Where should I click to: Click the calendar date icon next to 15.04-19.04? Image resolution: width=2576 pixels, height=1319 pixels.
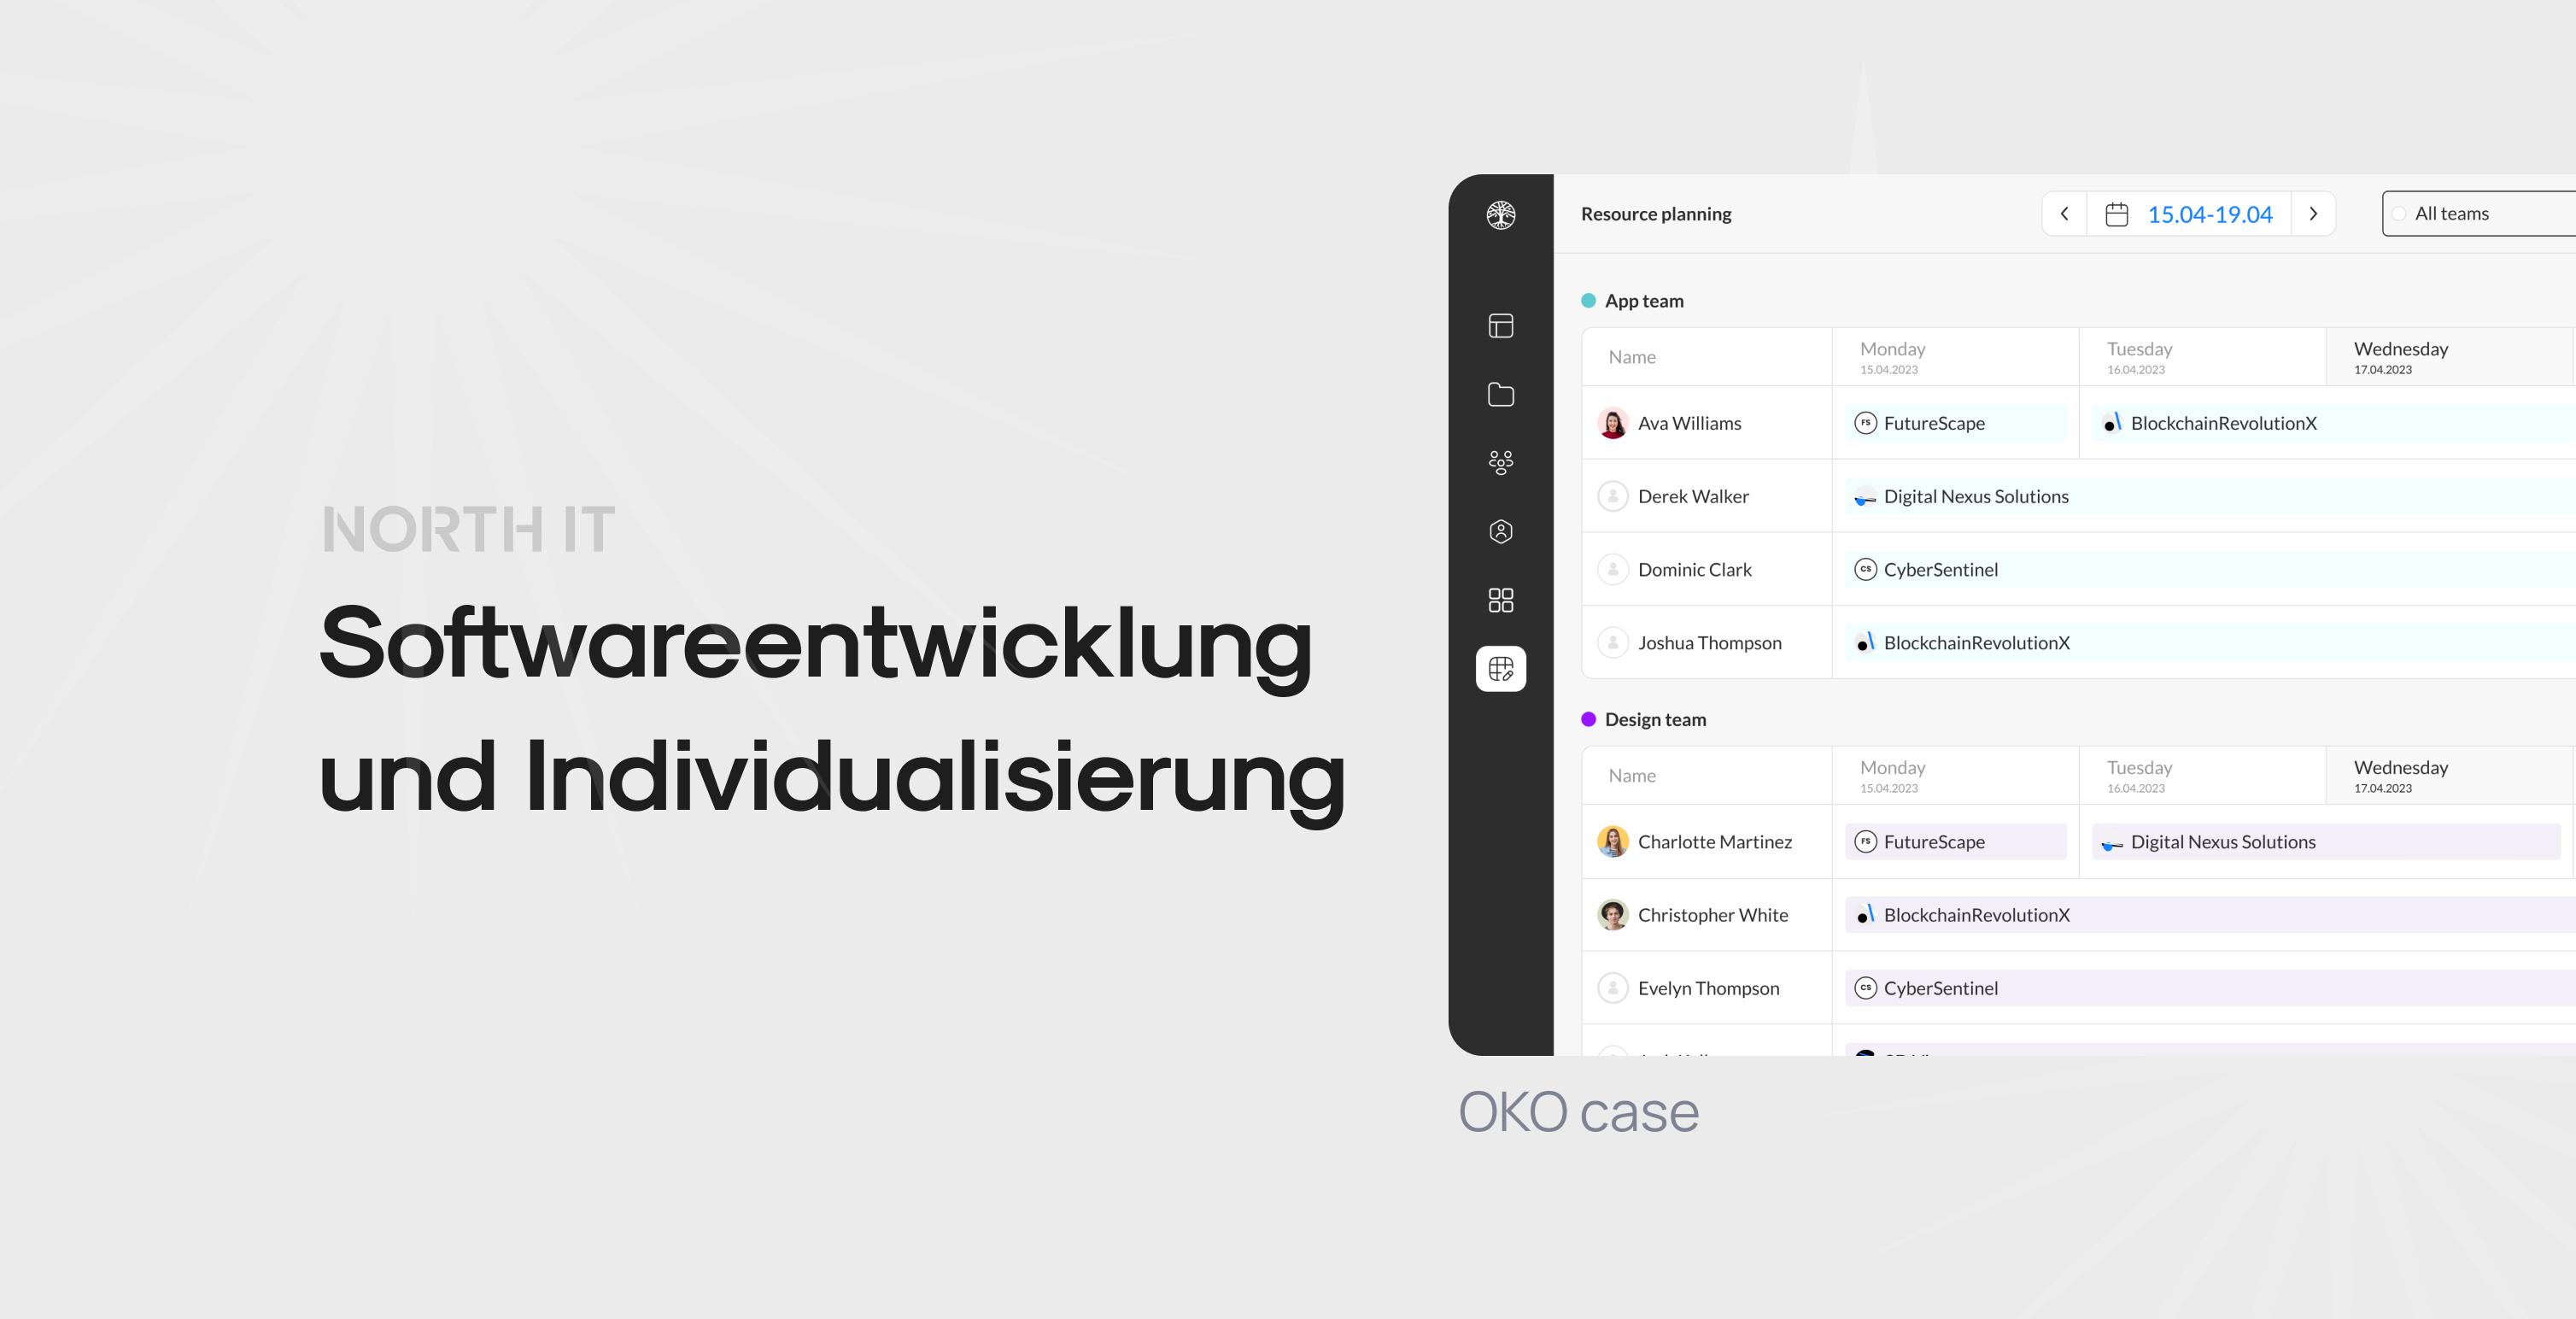pyautogui.click(x=2117, y=214)
